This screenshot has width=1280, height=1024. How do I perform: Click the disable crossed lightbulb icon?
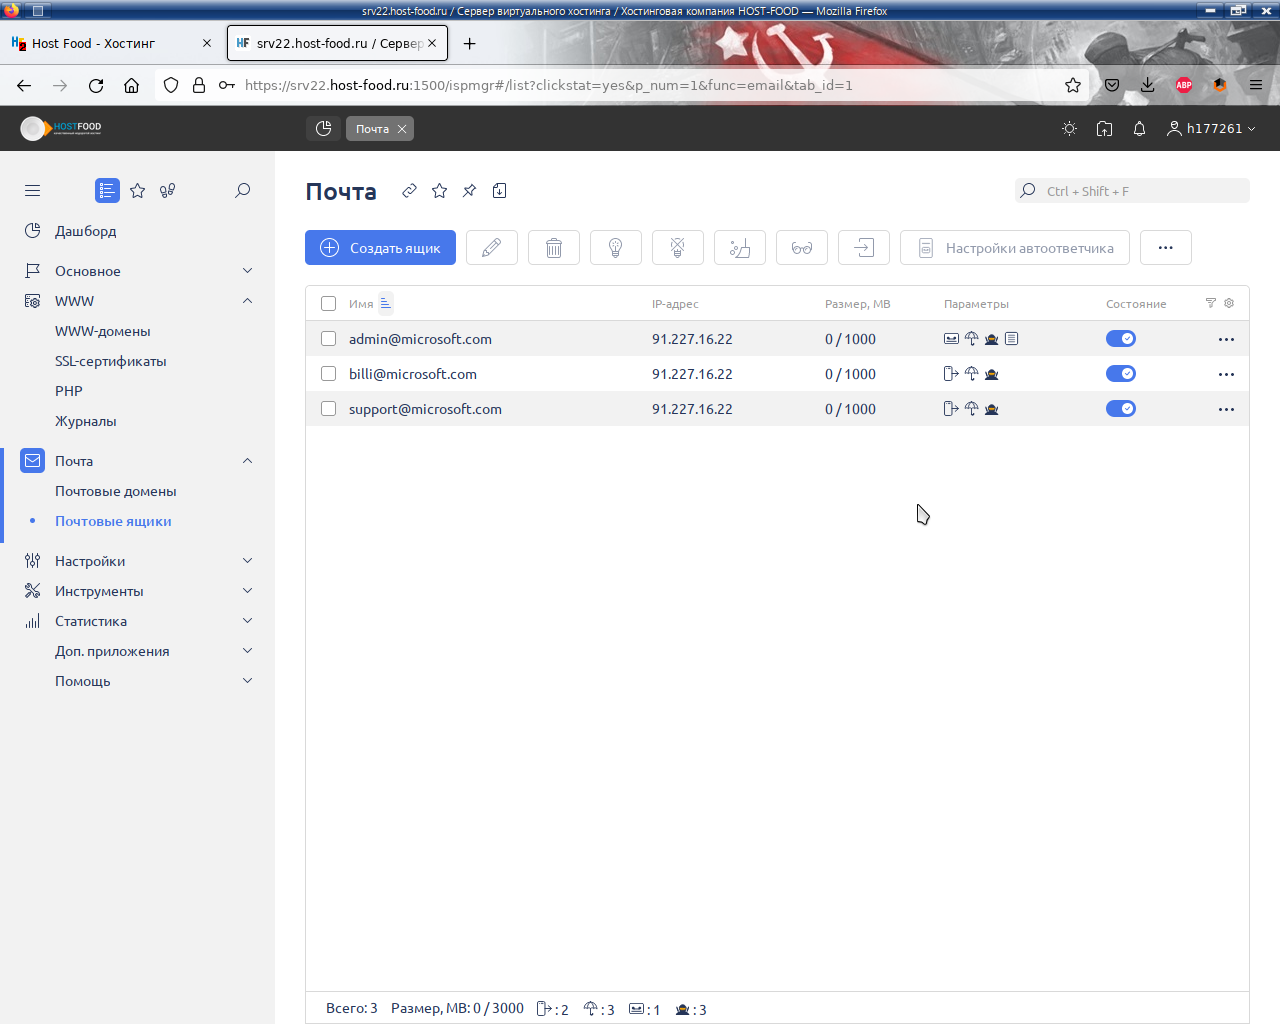678,248
